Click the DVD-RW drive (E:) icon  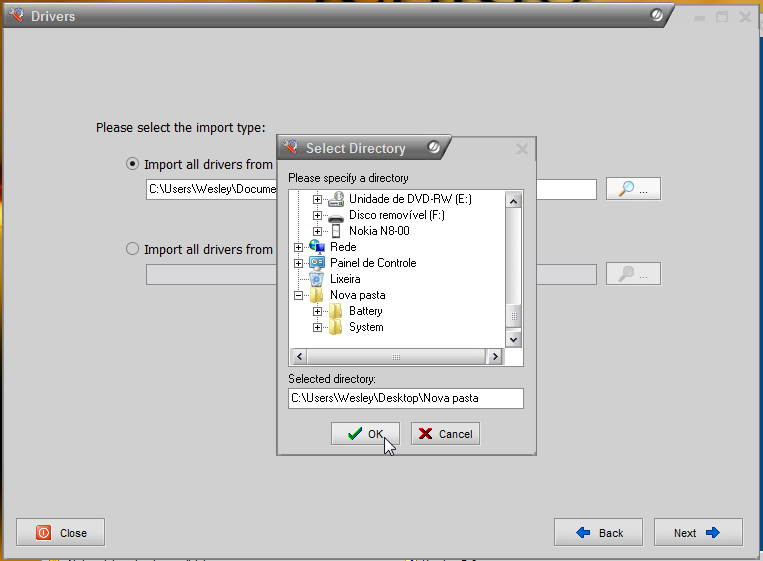coord(336,199)
